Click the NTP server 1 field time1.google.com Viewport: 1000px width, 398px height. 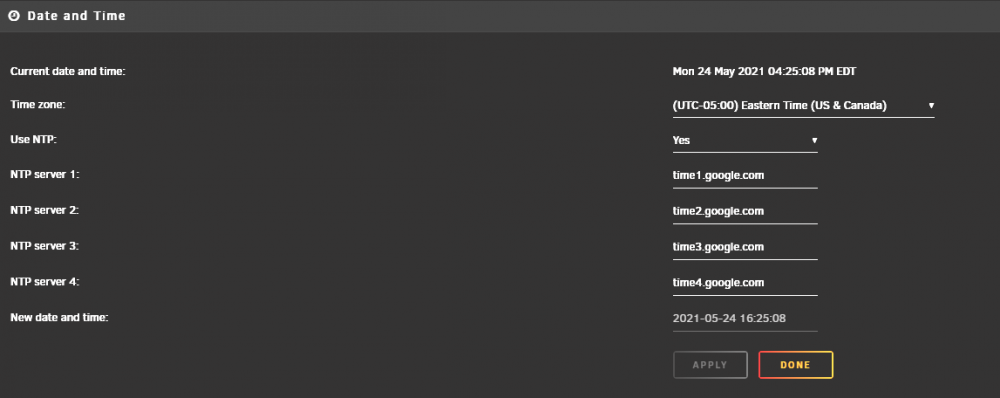click(x=745, y=176)
